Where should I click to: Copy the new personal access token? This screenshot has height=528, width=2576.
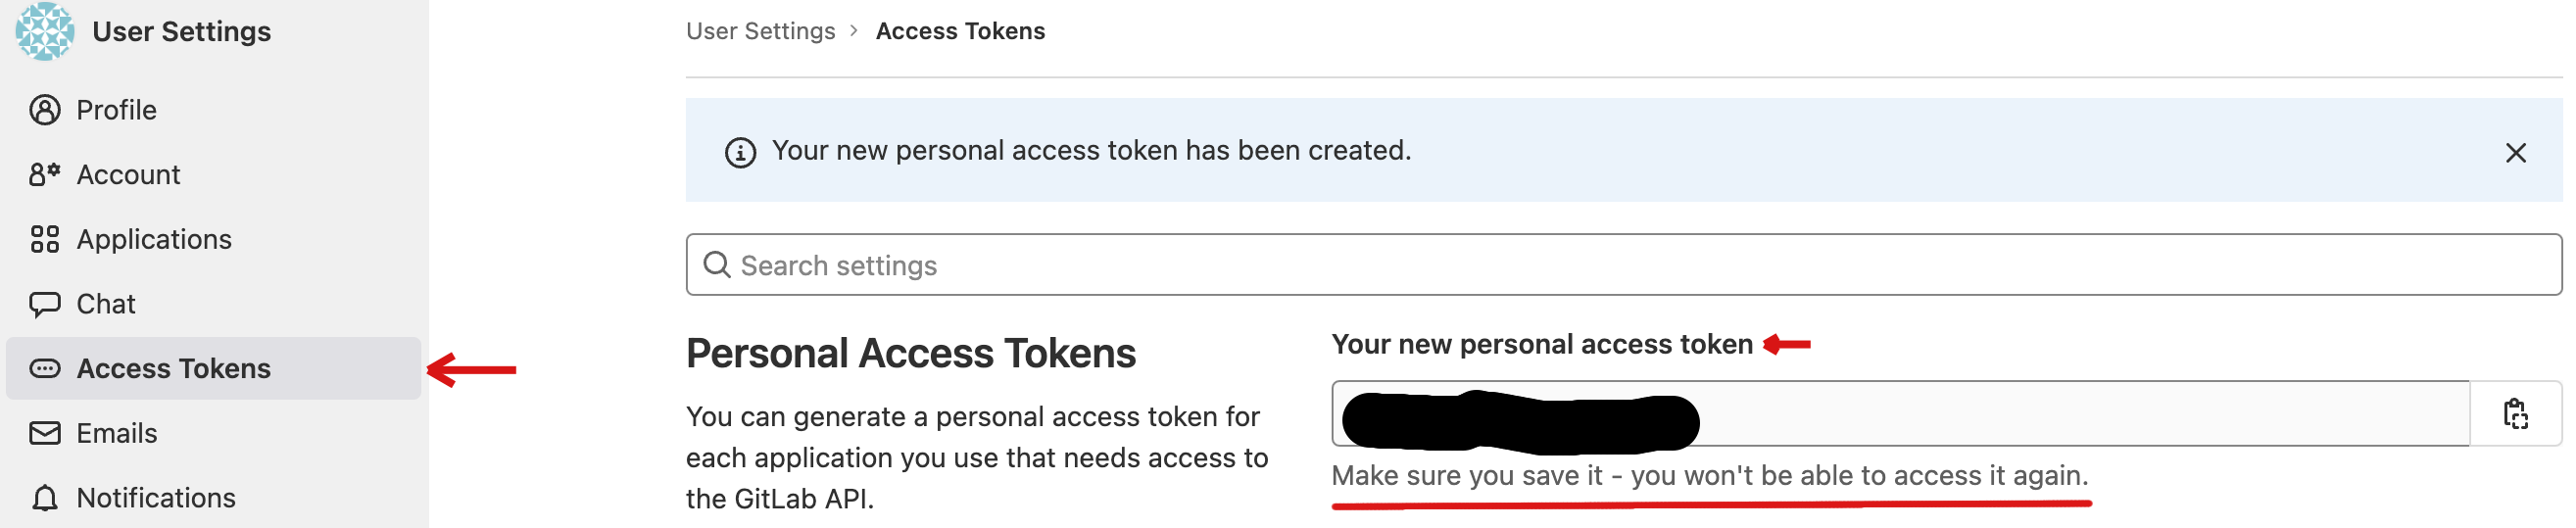pyautogui.click(x=2515, y=414)
